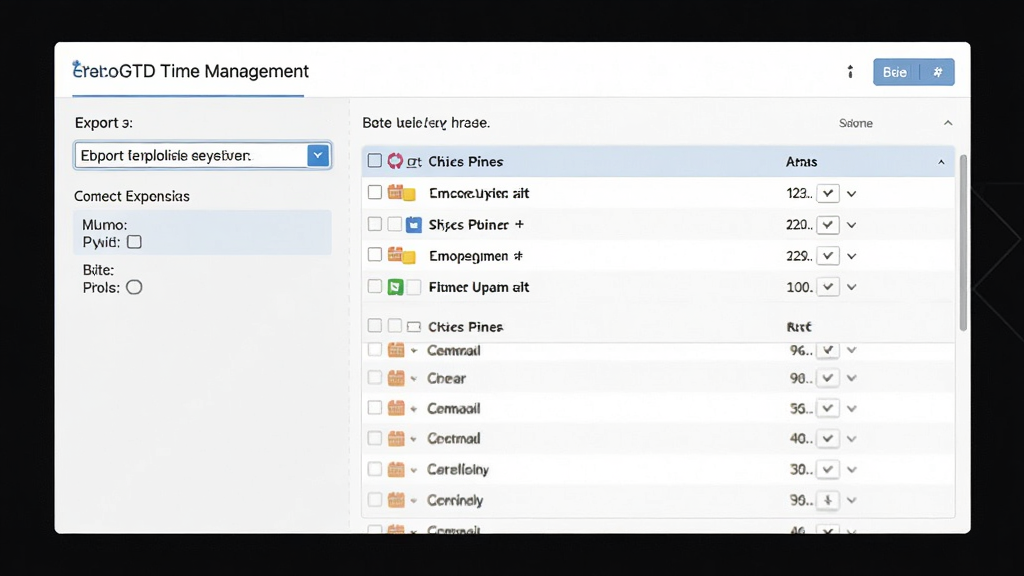Viewport: 1024px width, 576px height.
Task: Click the green icon in Flimer Upam ait row
Action: point(395,287)
